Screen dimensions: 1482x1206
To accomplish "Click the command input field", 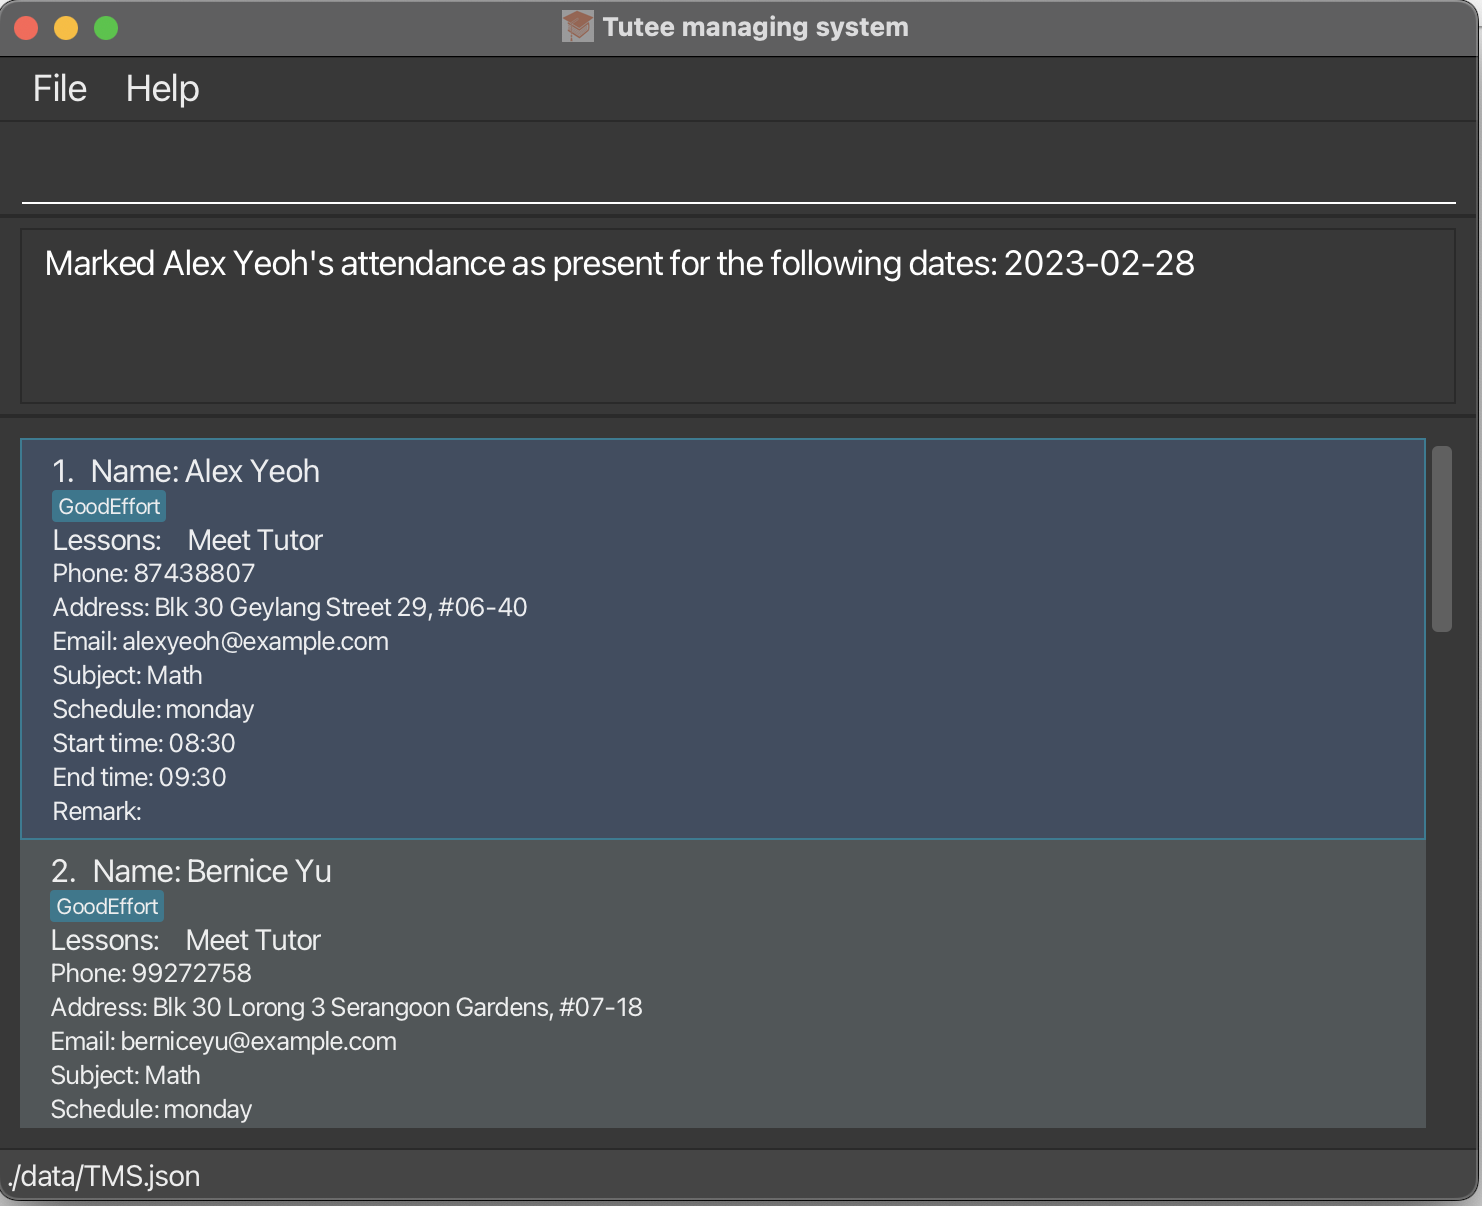I will [739, 168].
